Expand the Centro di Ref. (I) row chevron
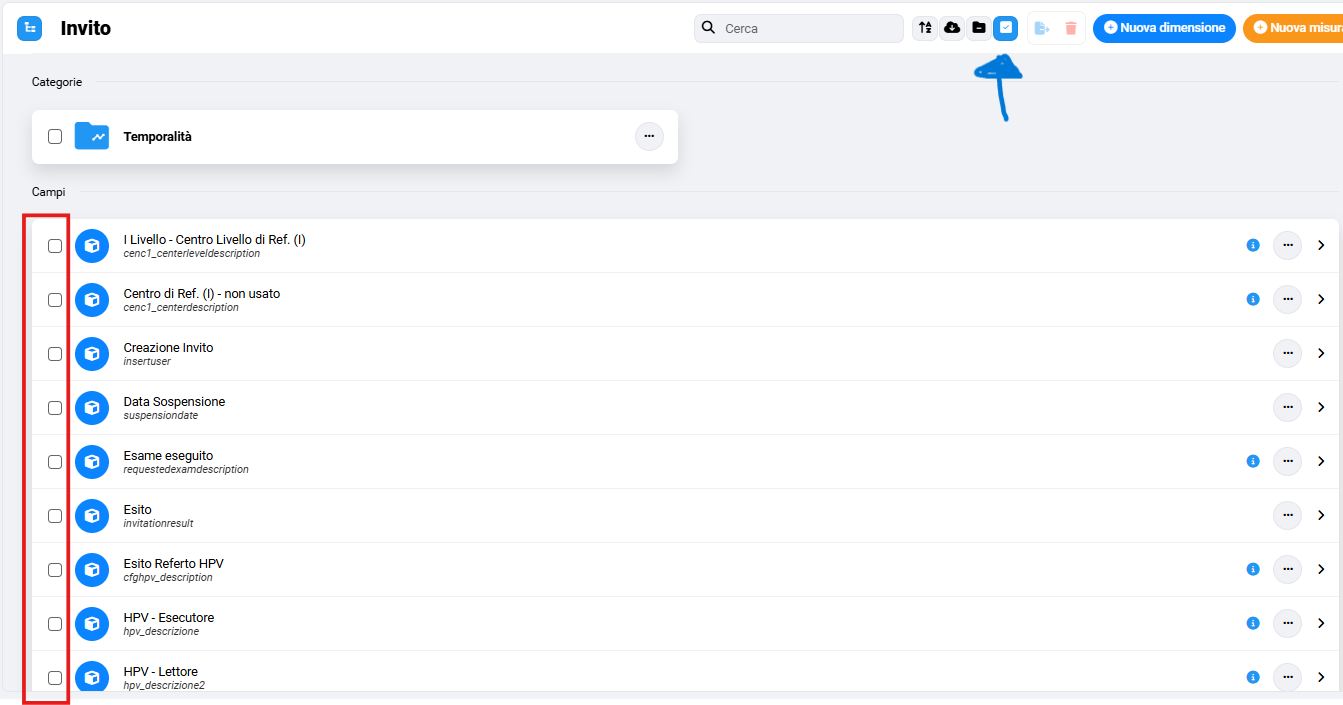This screenshot has width=1343, height=705. [1321, 299]
